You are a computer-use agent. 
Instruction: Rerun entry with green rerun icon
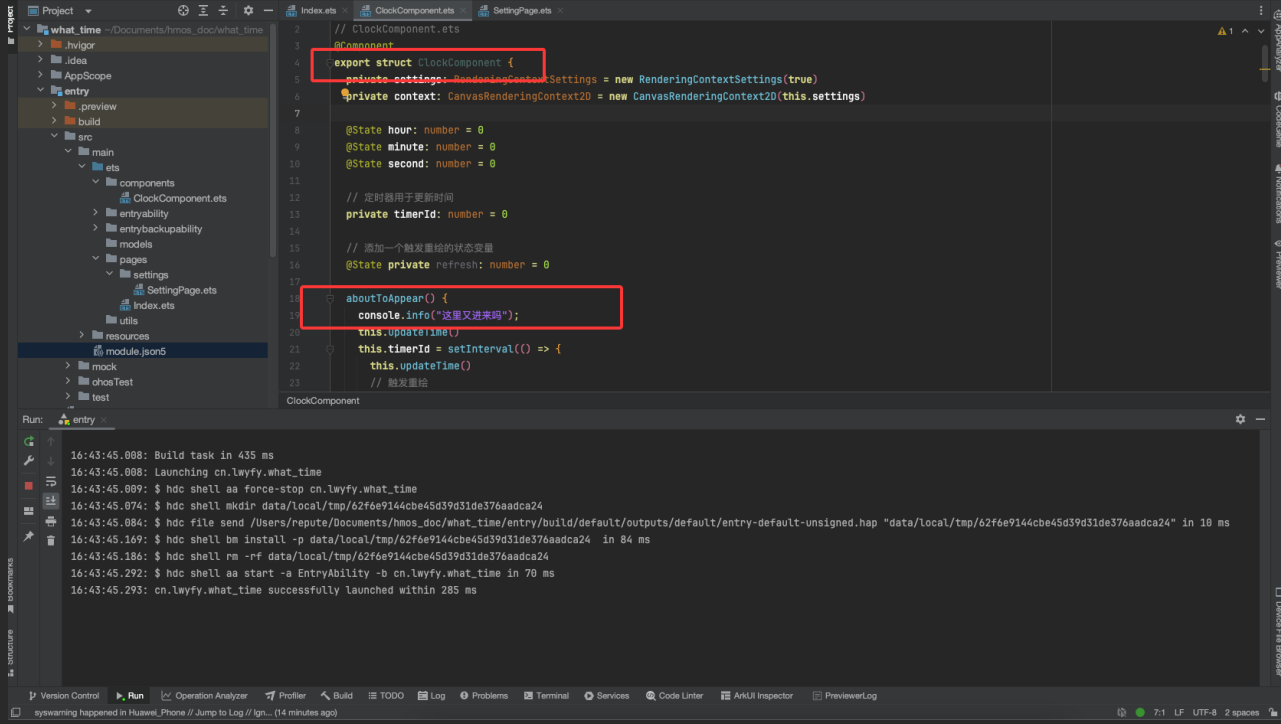(29, 441)
